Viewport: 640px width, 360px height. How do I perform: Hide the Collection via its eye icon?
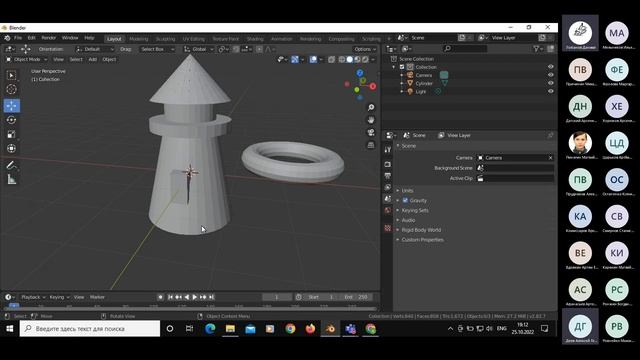point(550,67)
